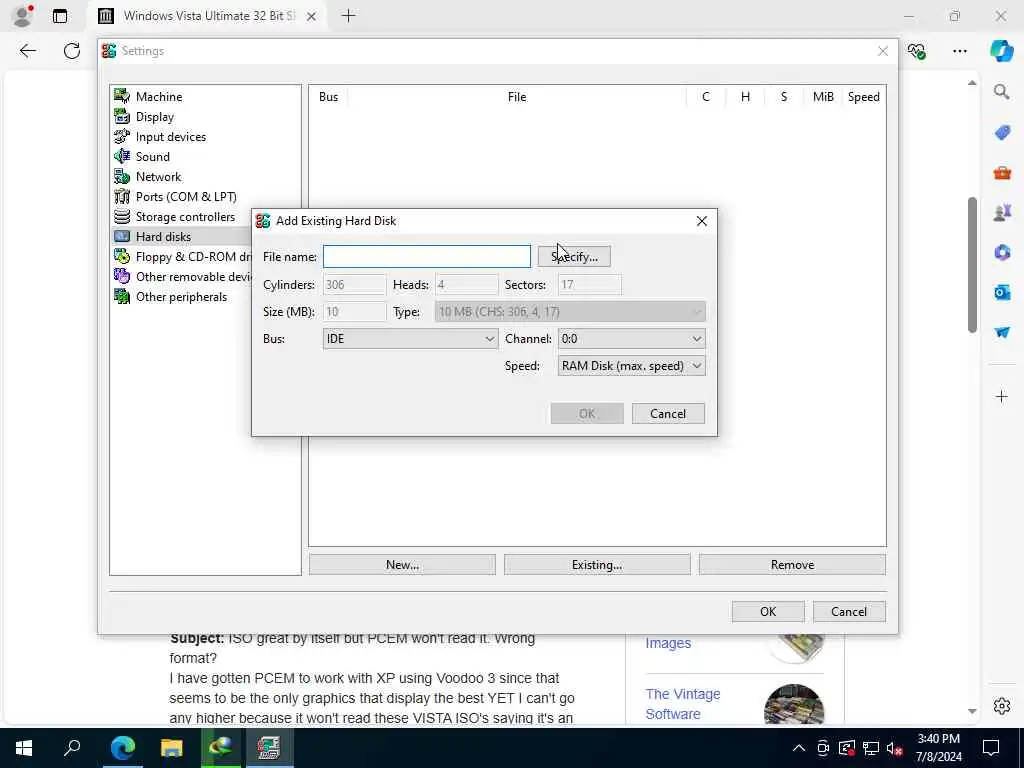Click the Specify... file button
The height and width of the screenshot is (768, 1024).
pyautogui.click(x=574, y=257)
